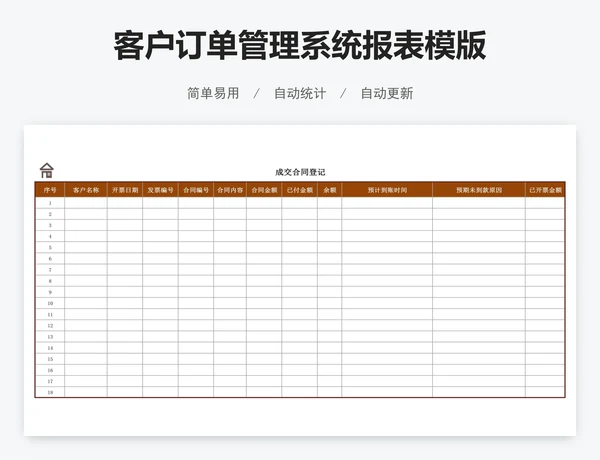Image resolution: width=600 pixels, height=460 pixels.
Task: Click the 自动统计 subtitle text
Action: [300, 93]
